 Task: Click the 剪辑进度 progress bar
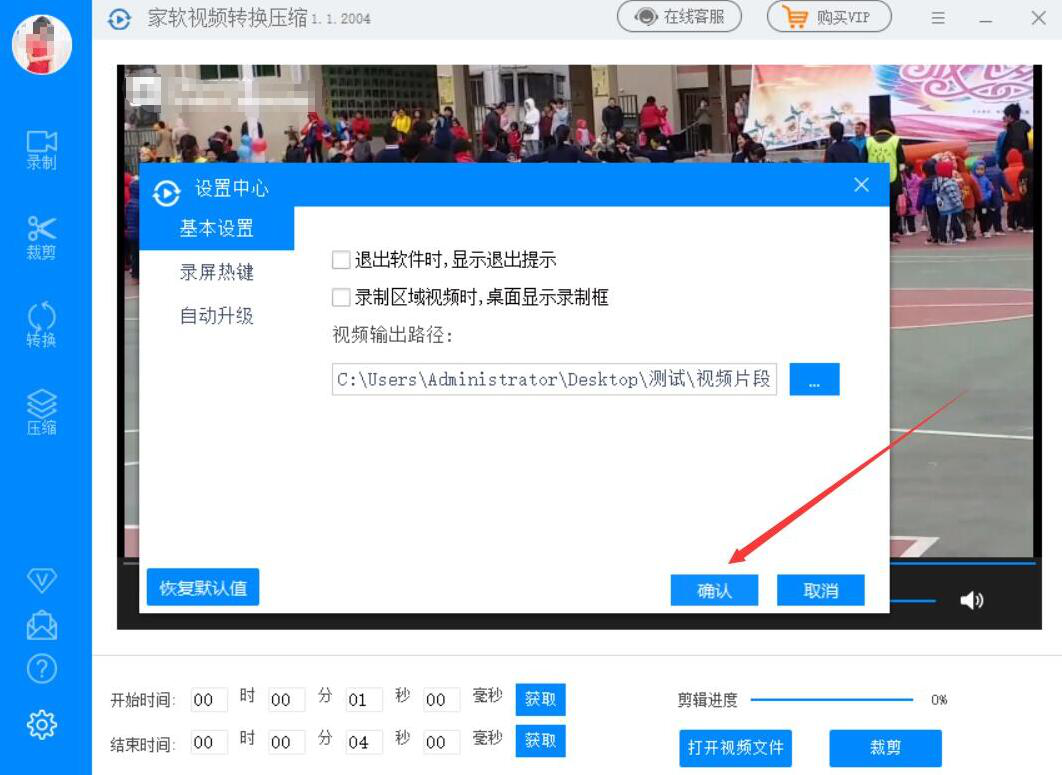[832, 699]
